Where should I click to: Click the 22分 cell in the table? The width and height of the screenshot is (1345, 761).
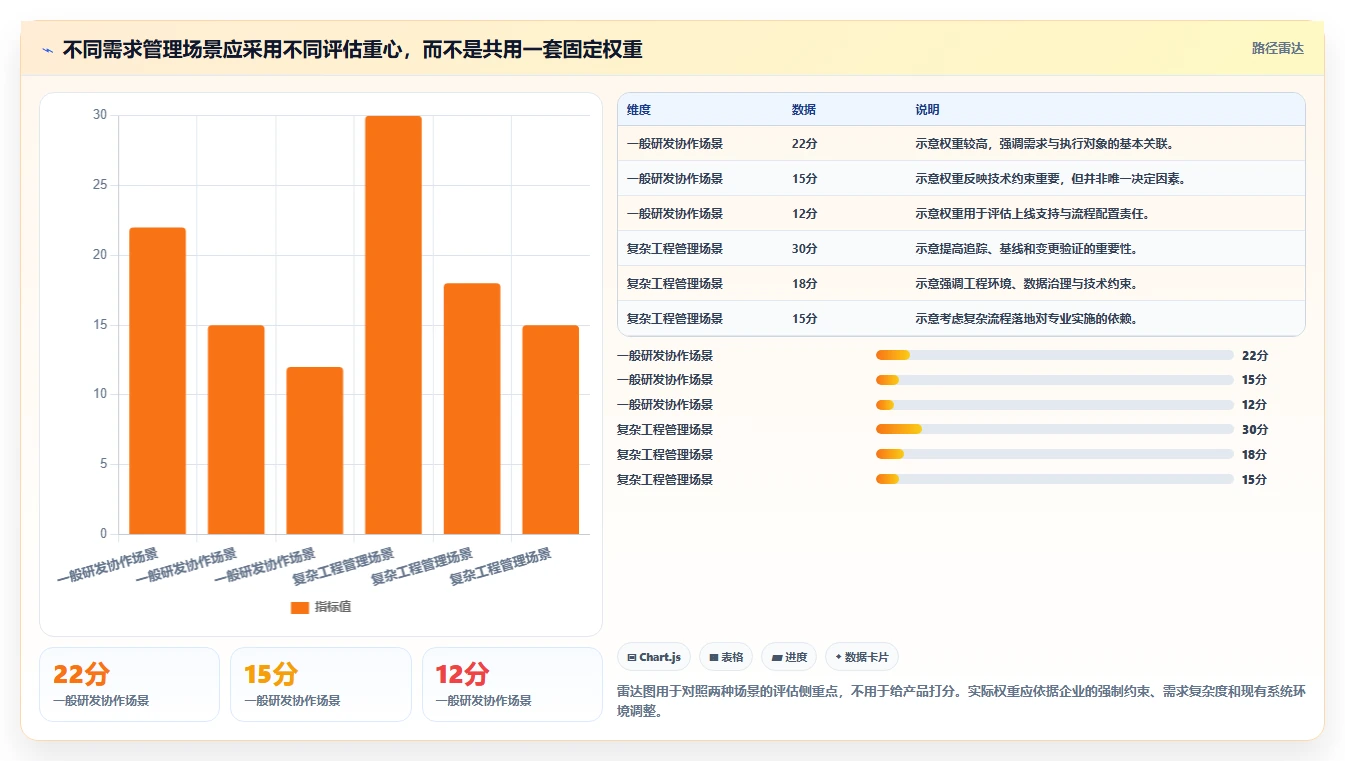(805, 144)
